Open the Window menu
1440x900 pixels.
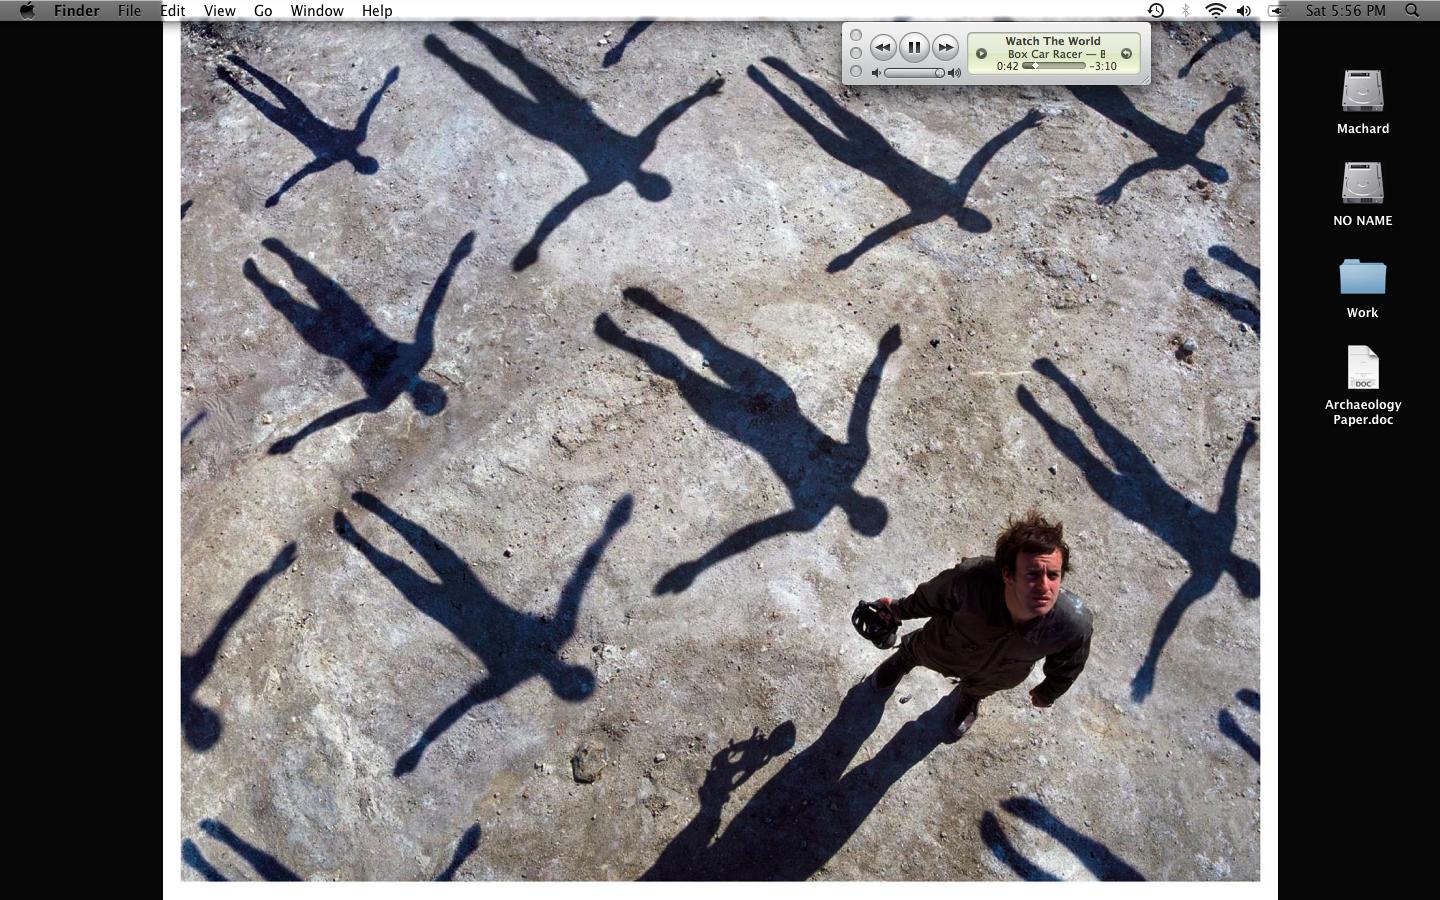(317, 10)
